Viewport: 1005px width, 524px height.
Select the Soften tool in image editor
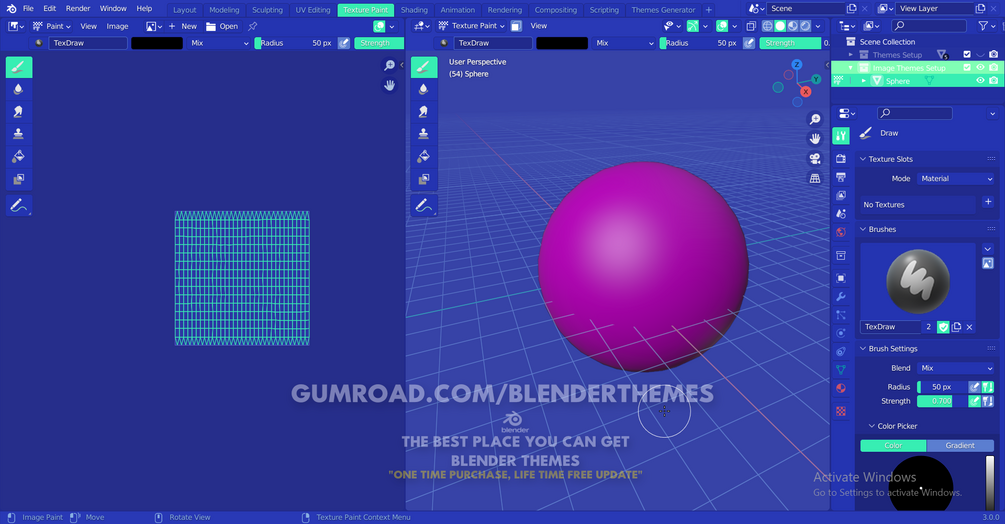pos(19,89)
